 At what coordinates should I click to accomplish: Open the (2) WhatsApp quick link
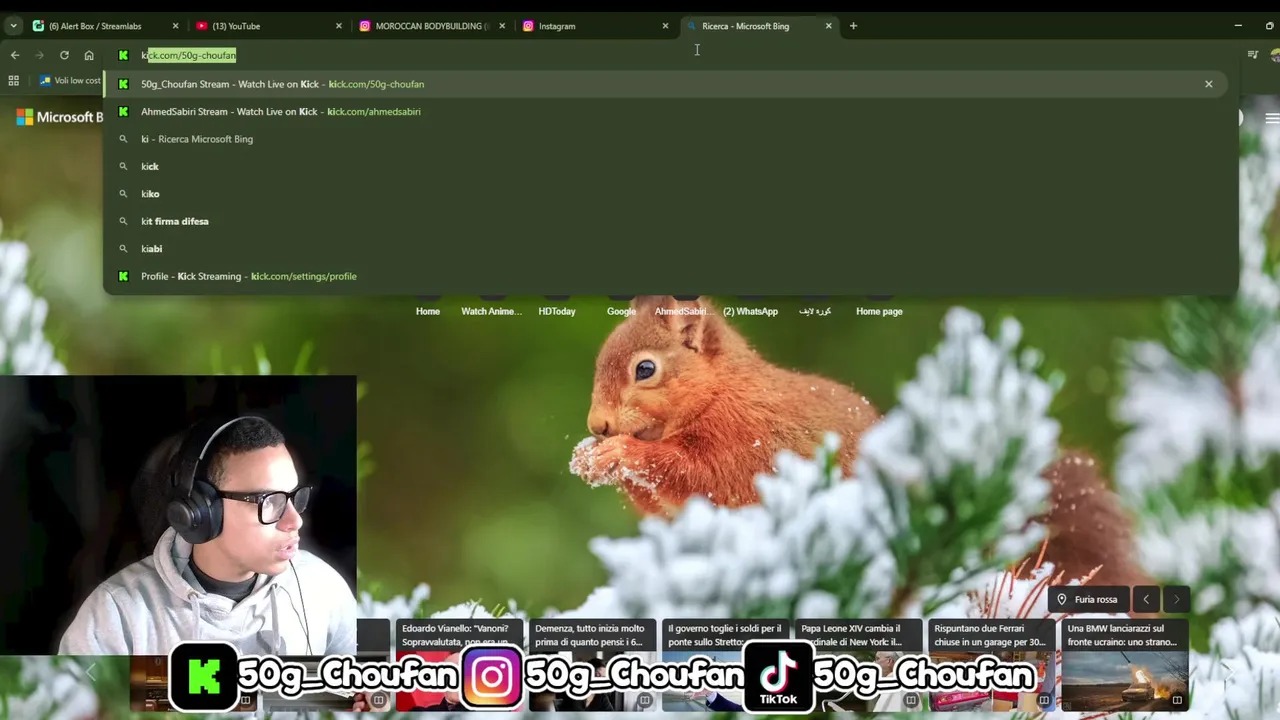coord(750,311)
